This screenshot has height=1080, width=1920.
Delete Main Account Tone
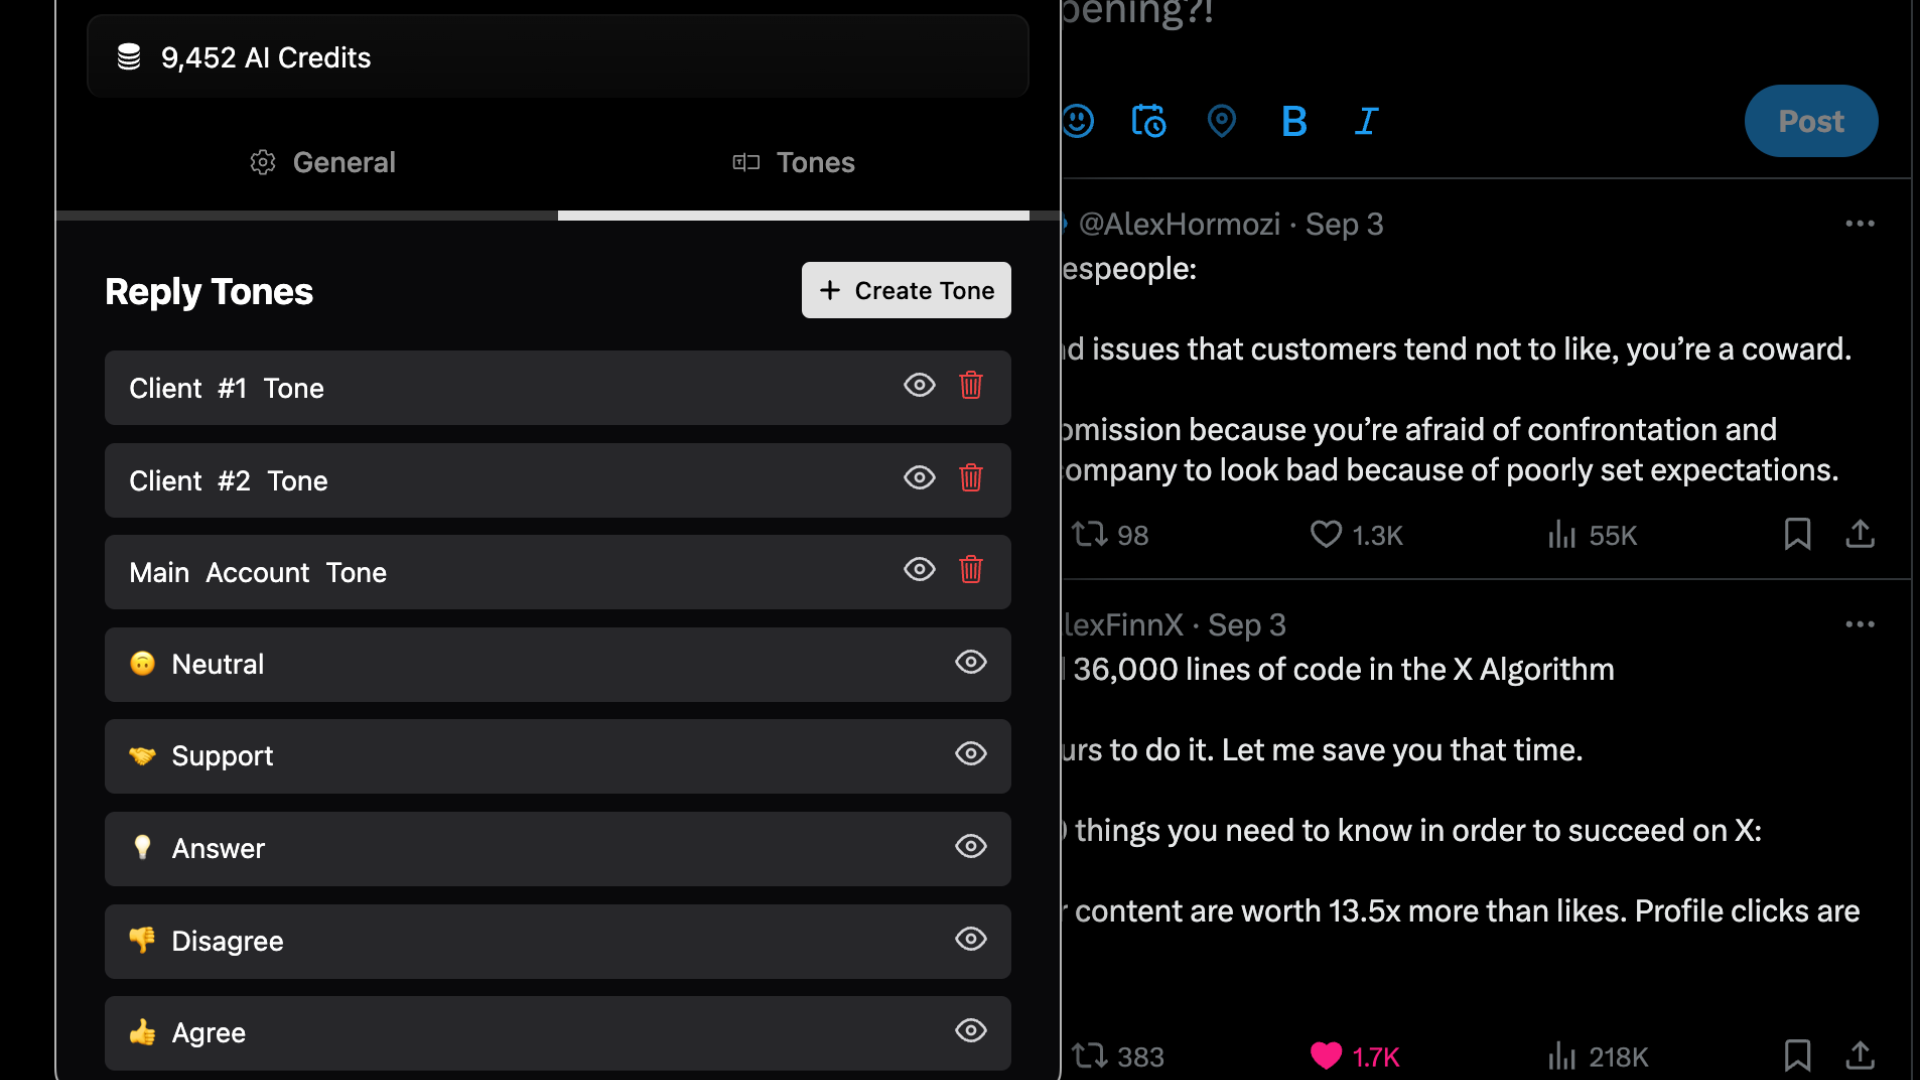point(971,570)
